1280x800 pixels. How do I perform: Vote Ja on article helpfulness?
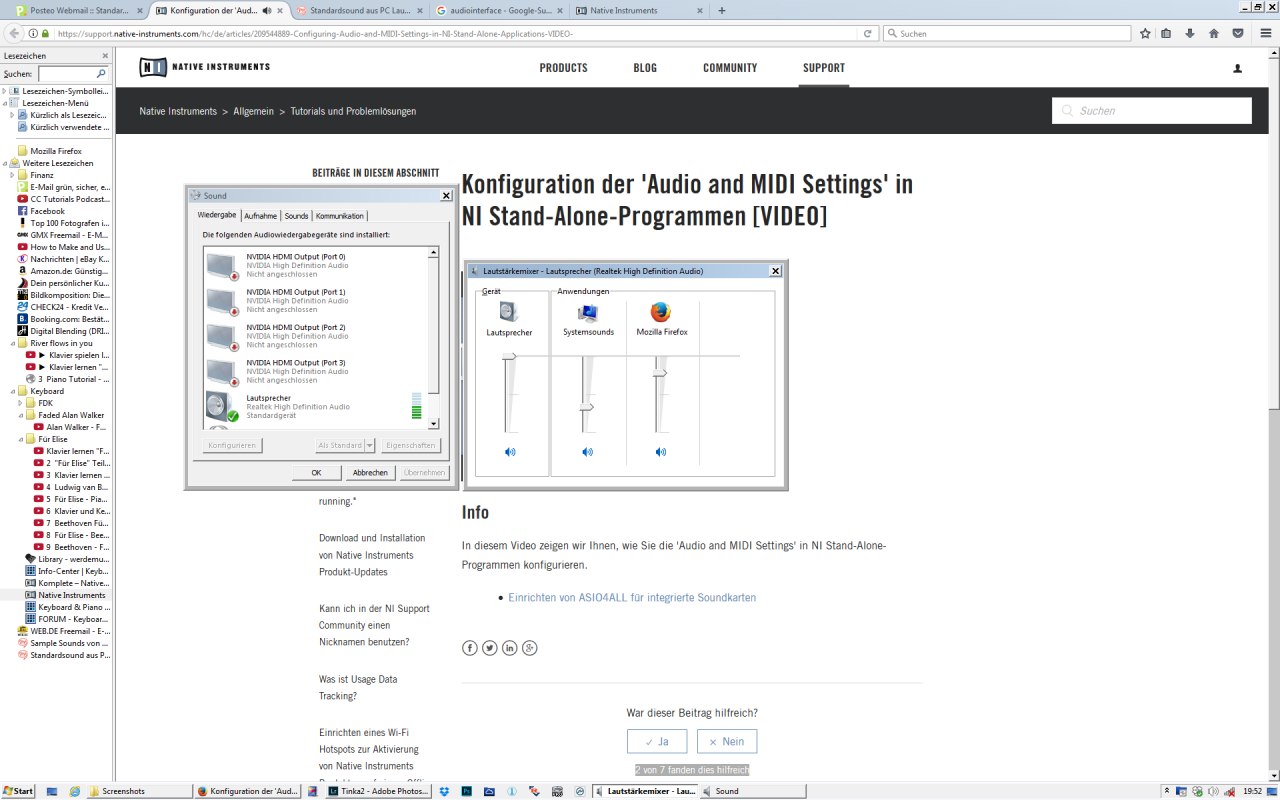[657, 741]
